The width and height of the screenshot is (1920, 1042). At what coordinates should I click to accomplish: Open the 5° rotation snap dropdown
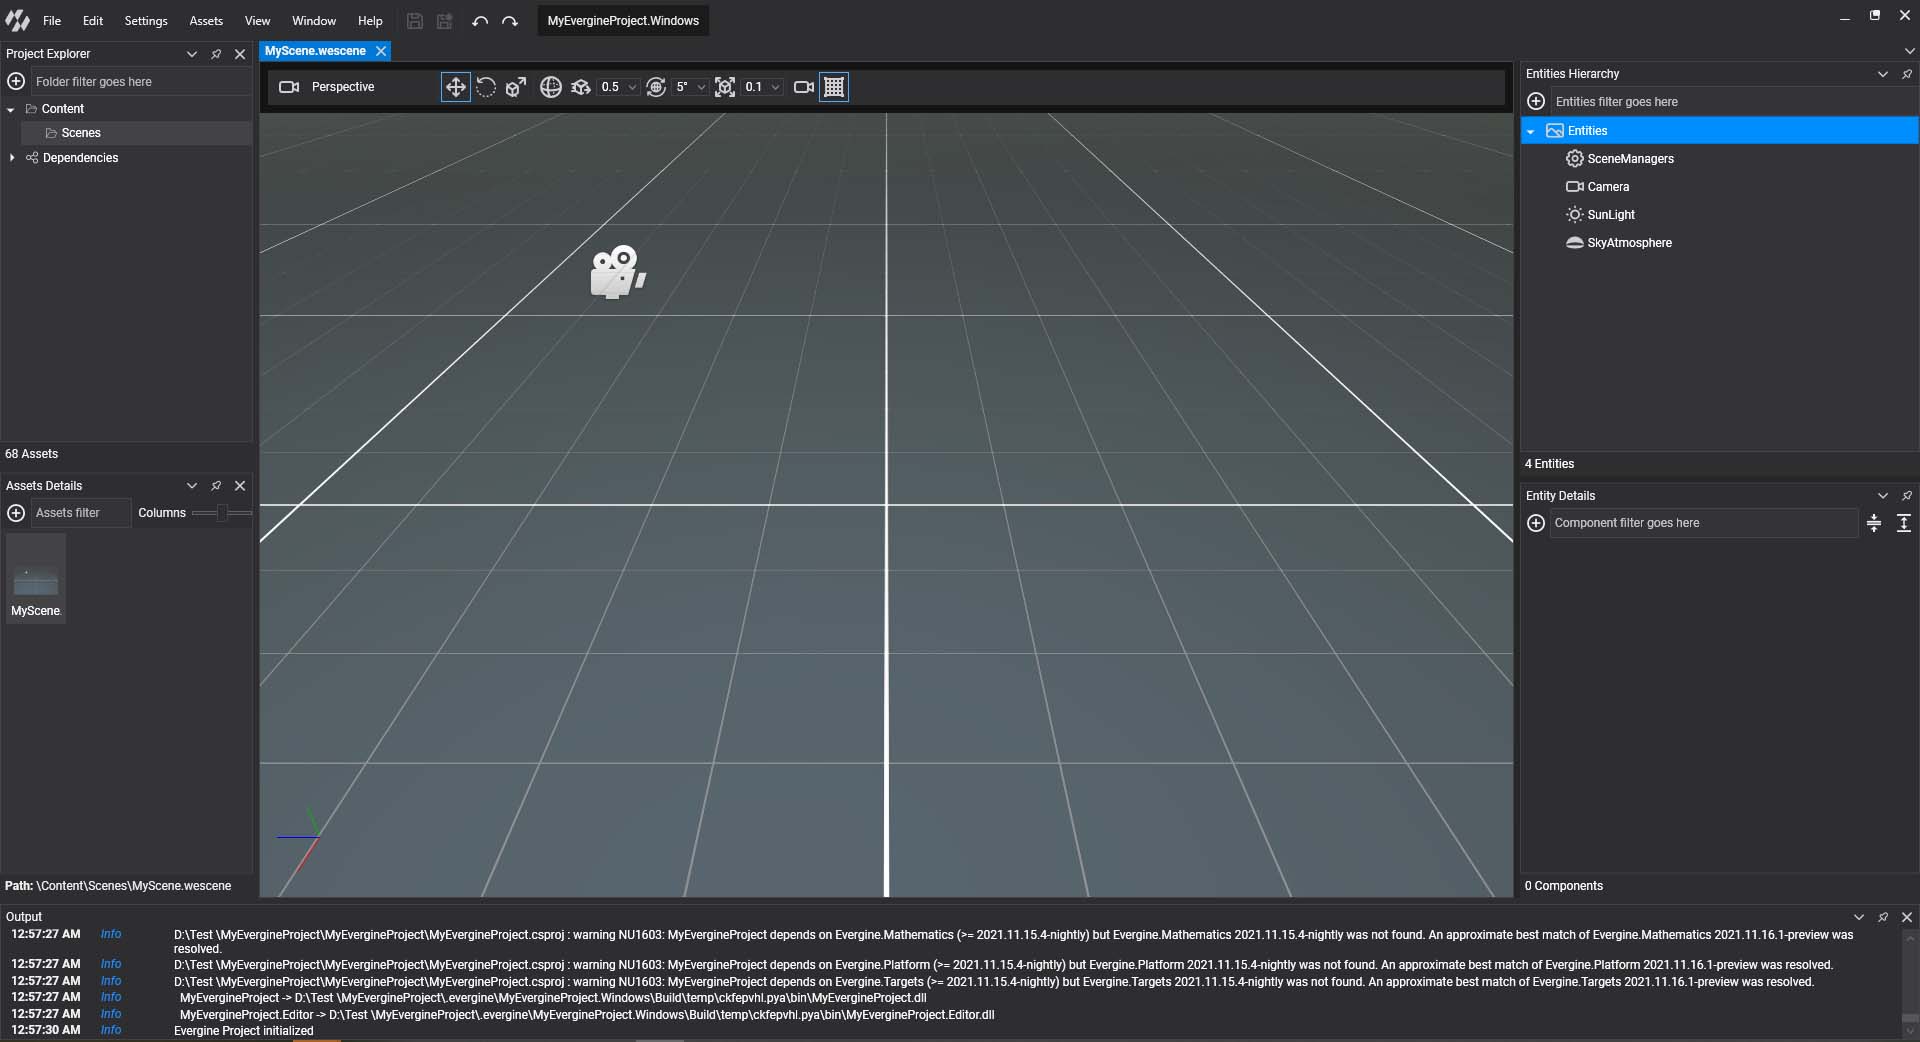pos(701,87)
